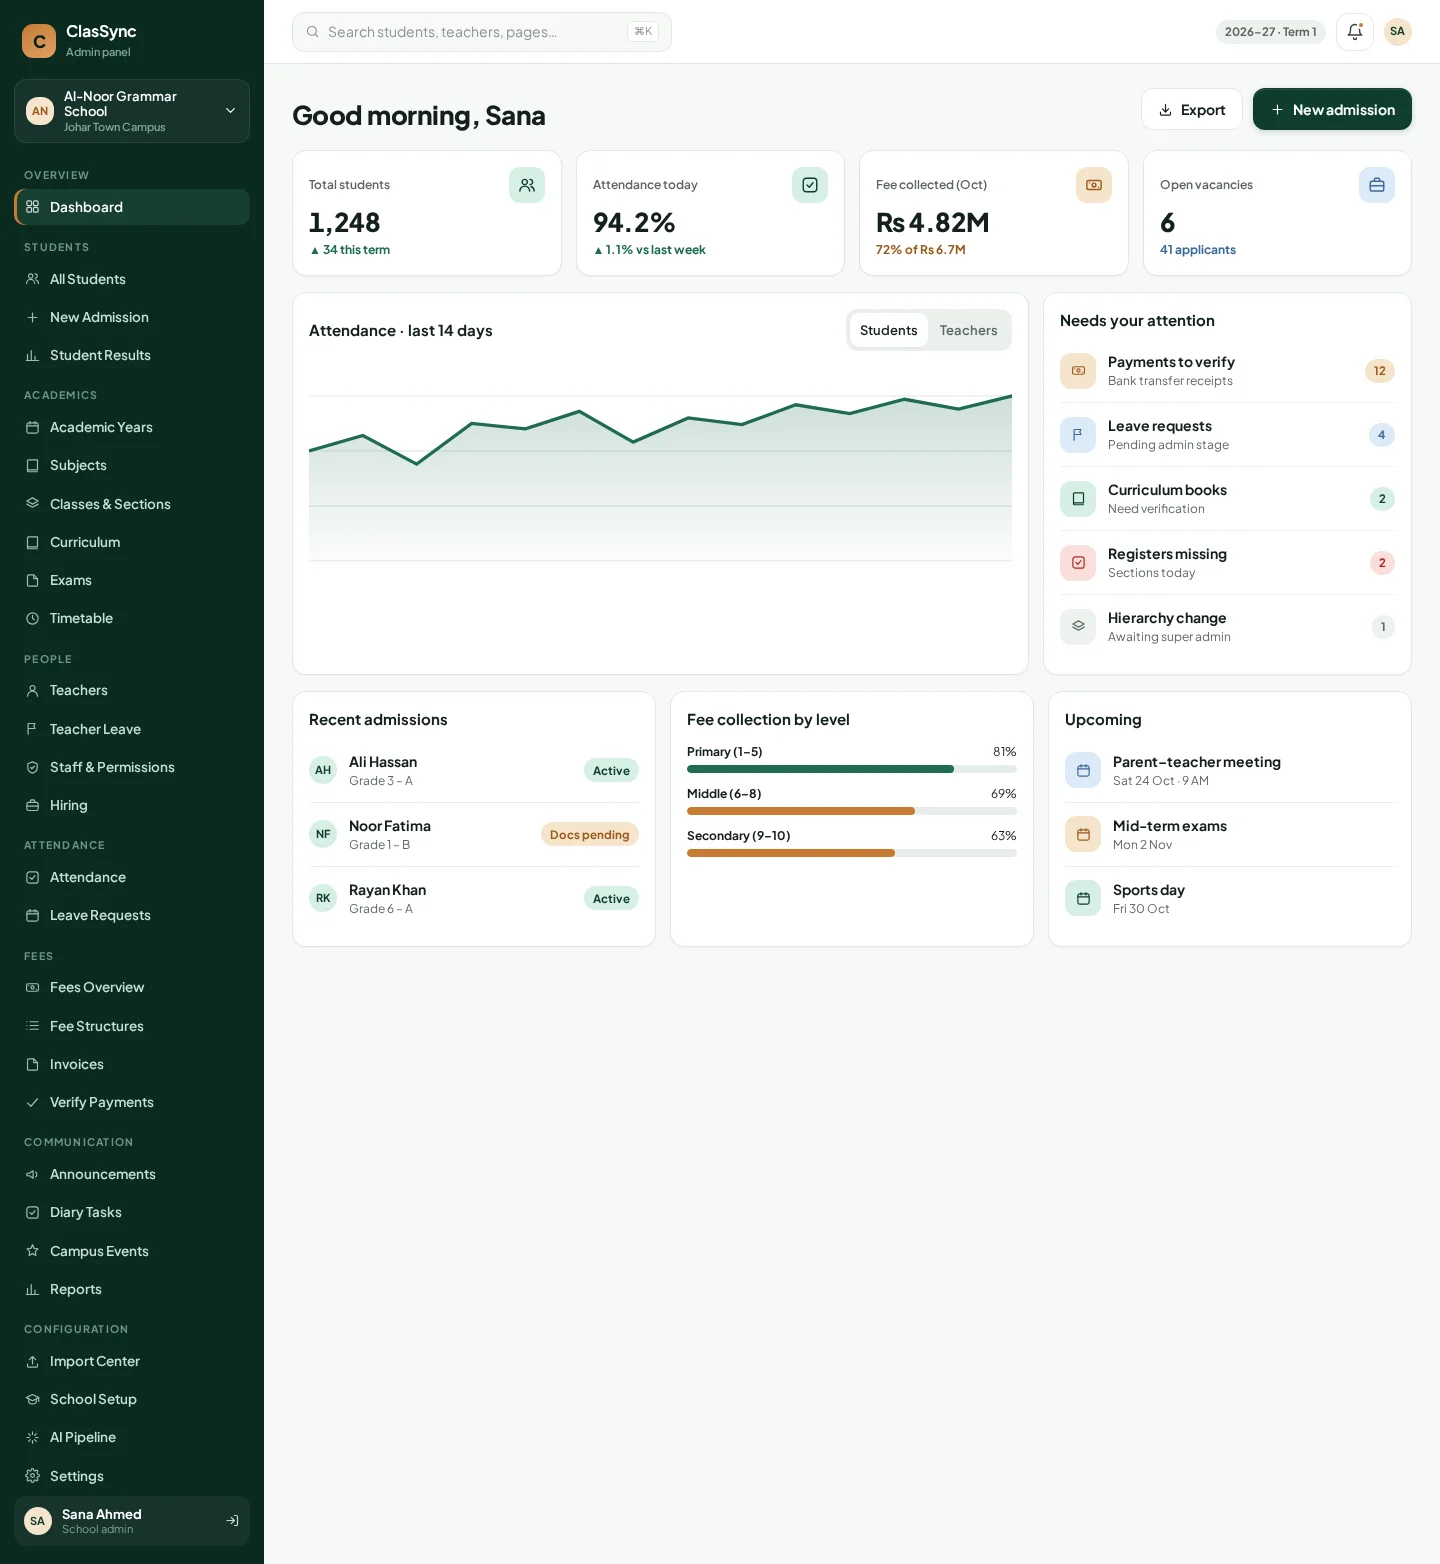Open Student Results page
Screen dimensions: 1440x1564
point(132,355)
